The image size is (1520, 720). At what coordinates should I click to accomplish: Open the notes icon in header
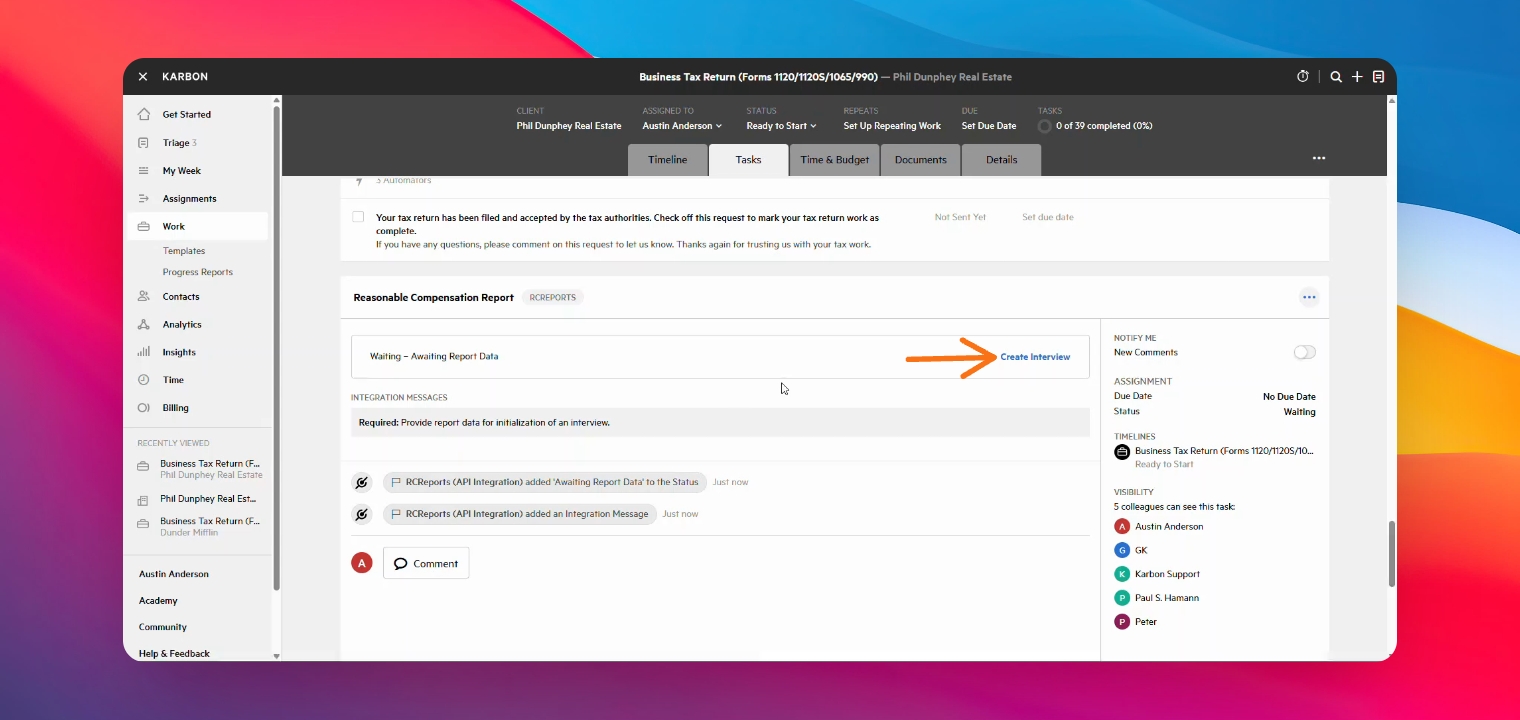[1378, 76]
